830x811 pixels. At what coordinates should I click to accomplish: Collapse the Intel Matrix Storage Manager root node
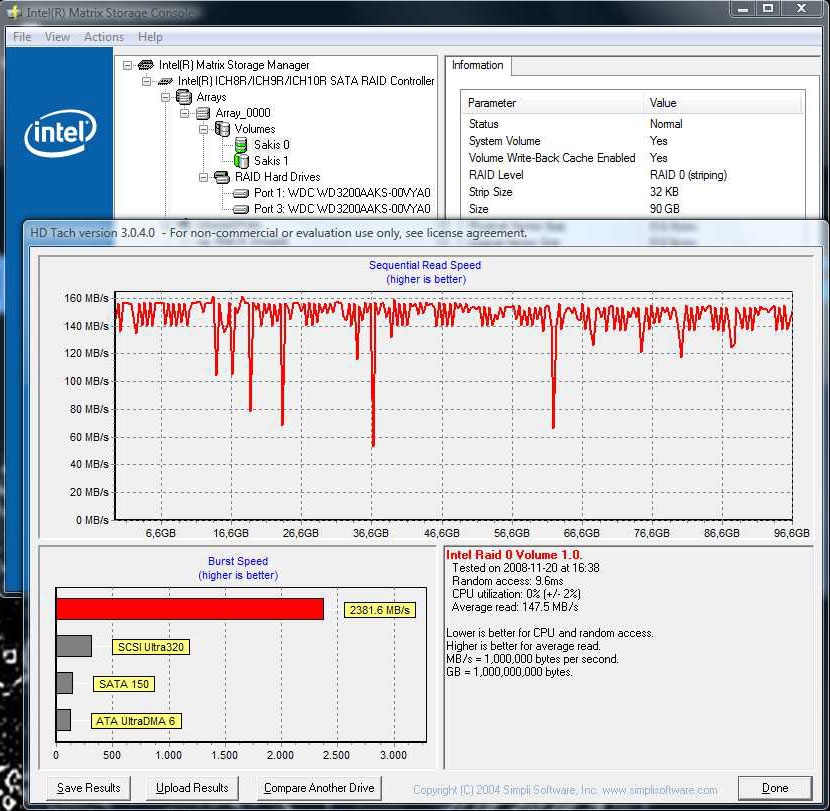(128, 65)
